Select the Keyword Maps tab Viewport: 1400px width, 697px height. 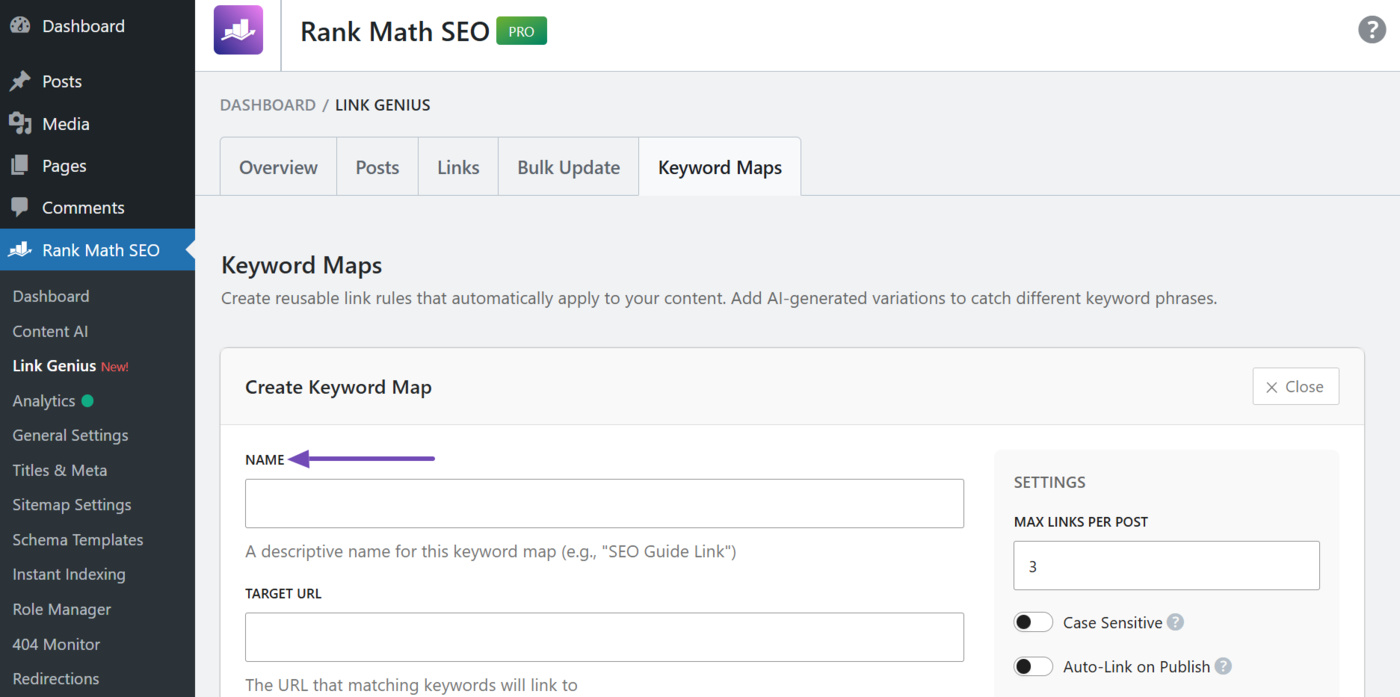[720, 167]
